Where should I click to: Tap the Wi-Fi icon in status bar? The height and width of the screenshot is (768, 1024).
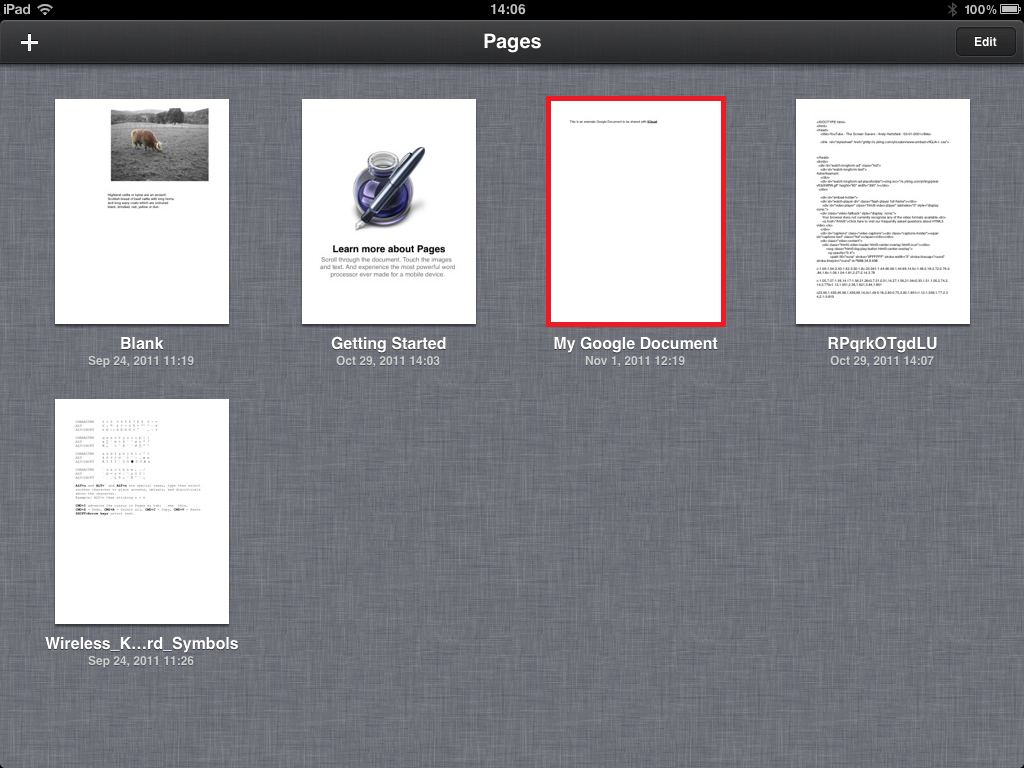[45, 9]
